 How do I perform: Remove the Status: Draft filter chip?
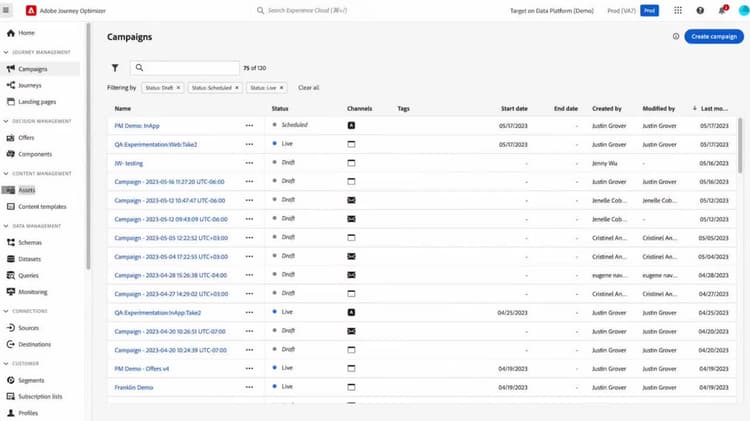tap(178, 88)
